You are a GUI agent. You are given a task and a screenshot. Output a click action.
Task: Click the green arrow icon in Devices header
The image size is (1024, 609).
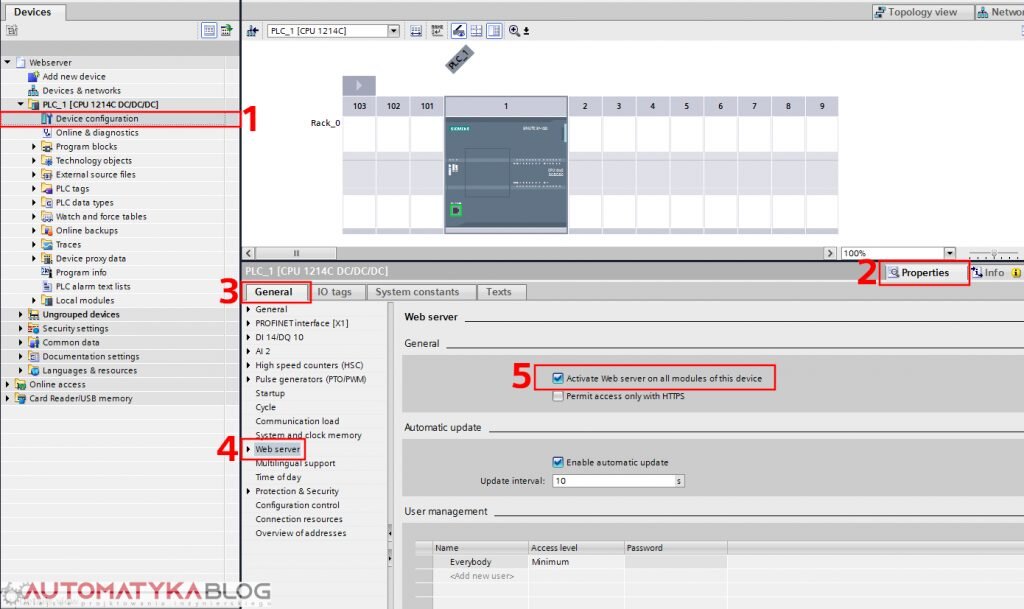[x=227, y=30]
